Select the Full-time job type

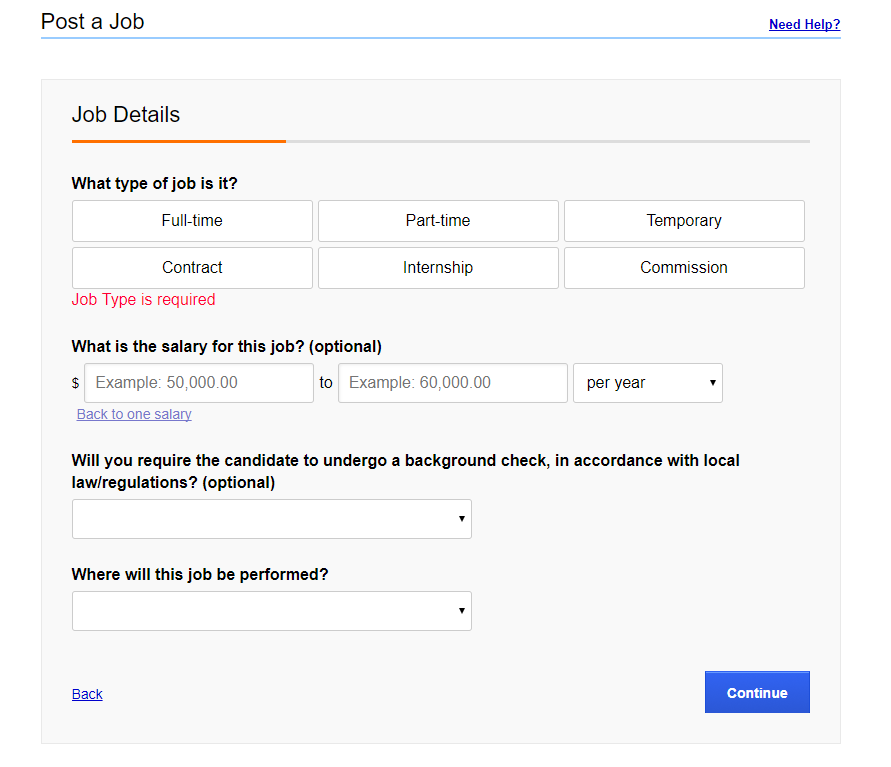192,221
